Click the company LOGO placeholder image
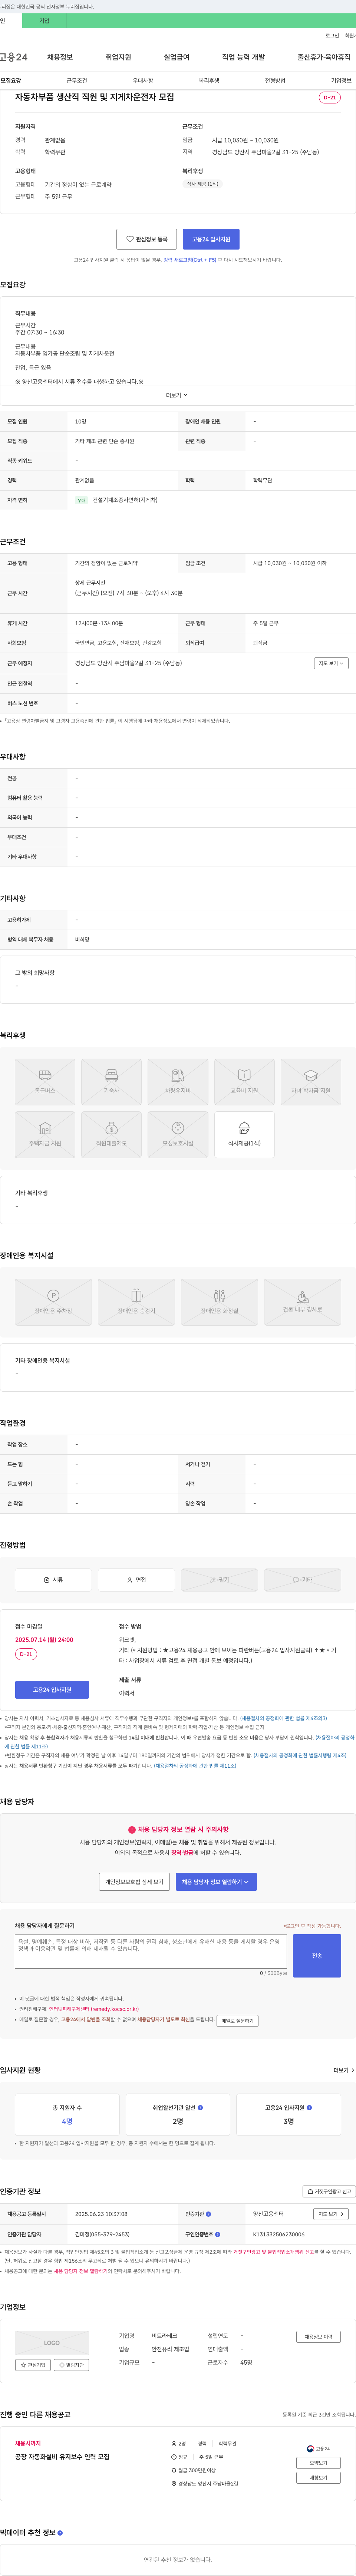The image size is (356, 2576). [52, 2343]
